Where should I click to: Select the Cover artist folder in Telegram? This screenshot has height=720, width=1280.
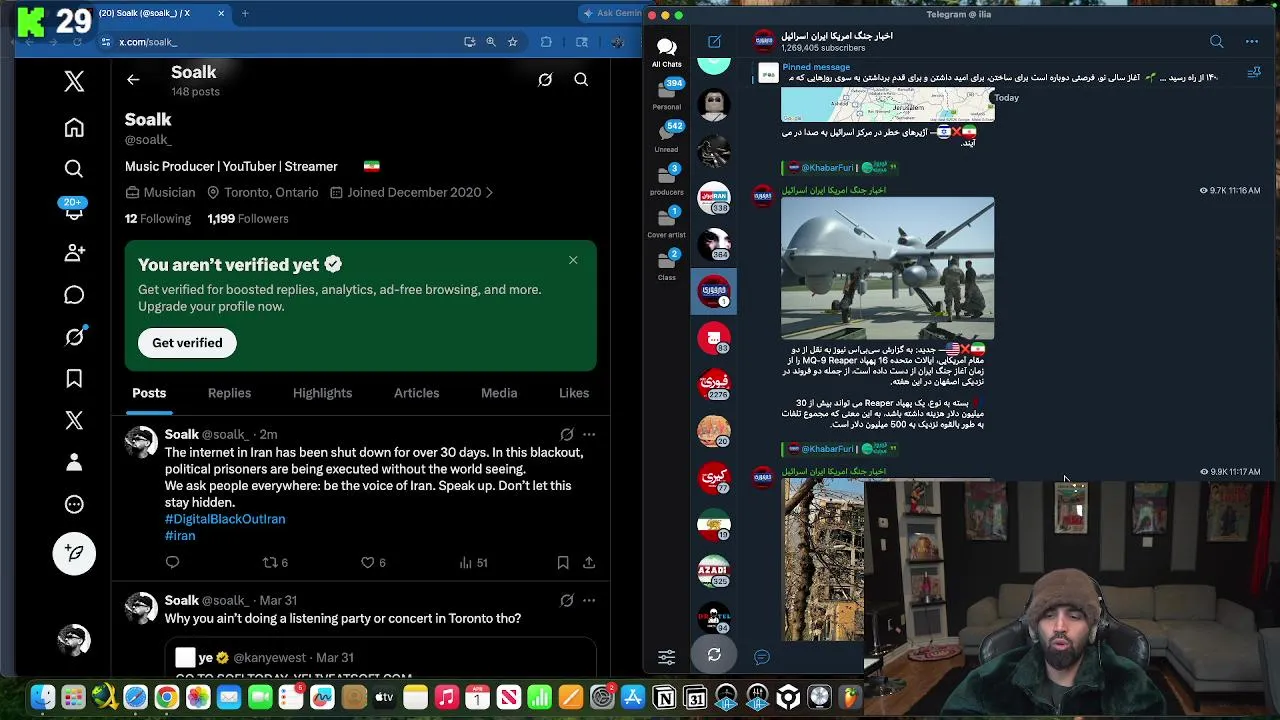[666, 222]
